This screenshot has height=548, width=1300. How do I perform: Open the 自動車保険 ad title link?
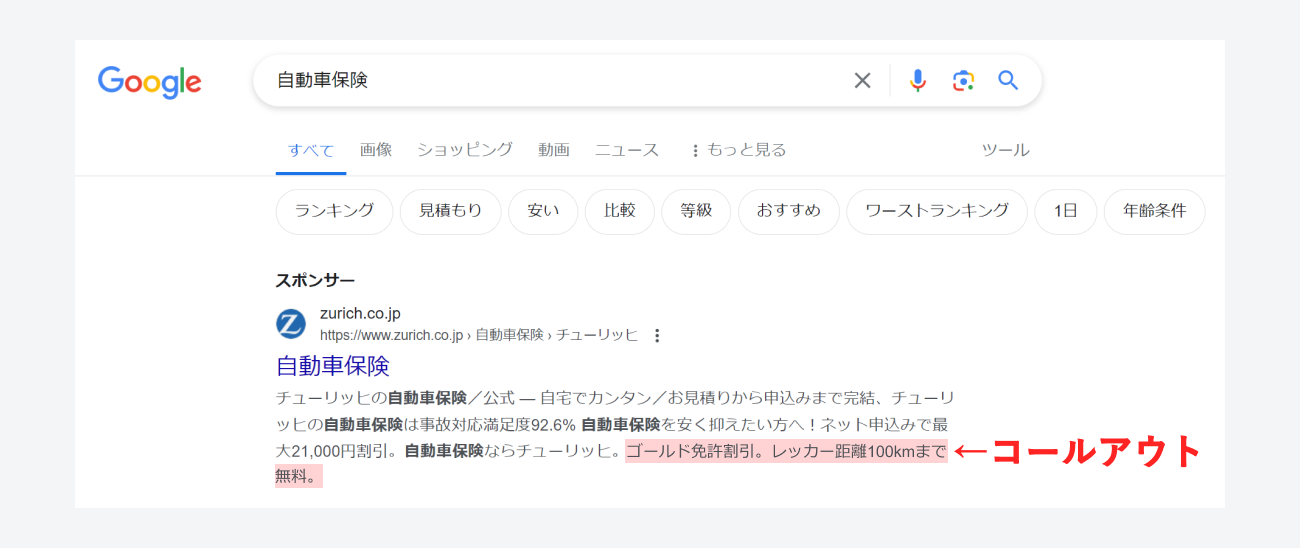coord(333,366)
